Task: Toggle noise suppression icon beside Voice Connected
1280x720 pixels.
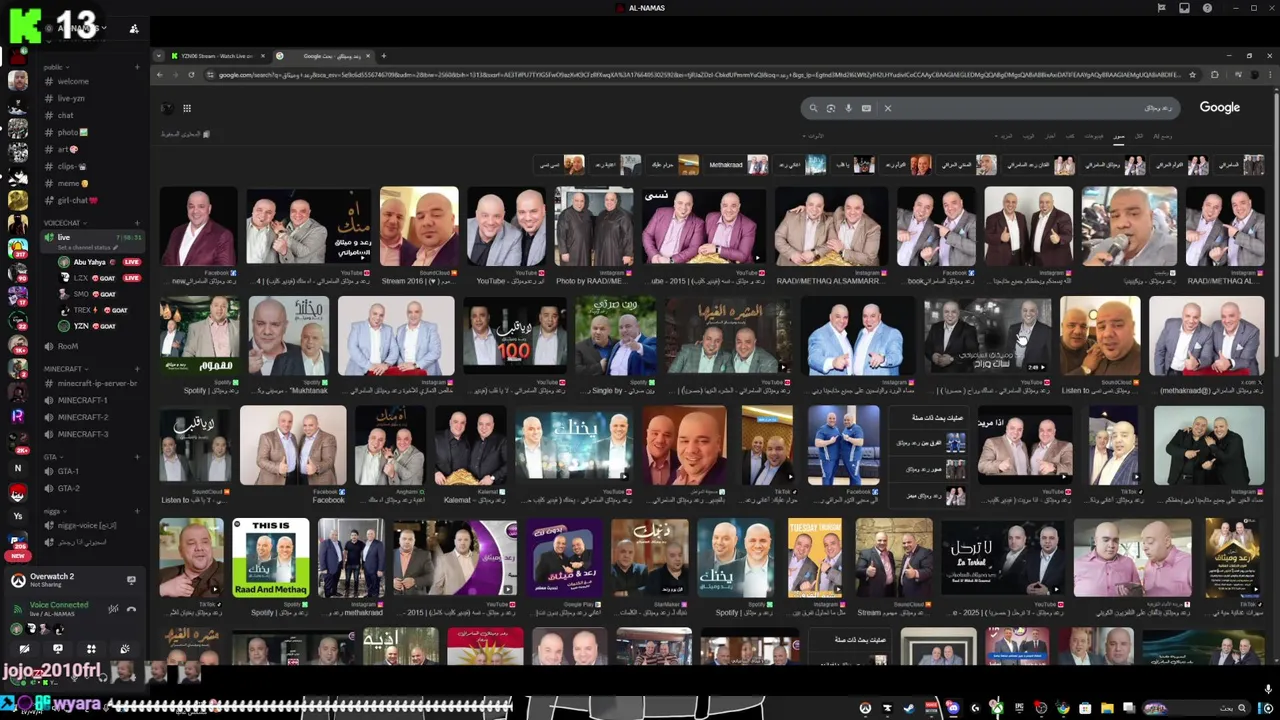Action: tap(113, 609)
